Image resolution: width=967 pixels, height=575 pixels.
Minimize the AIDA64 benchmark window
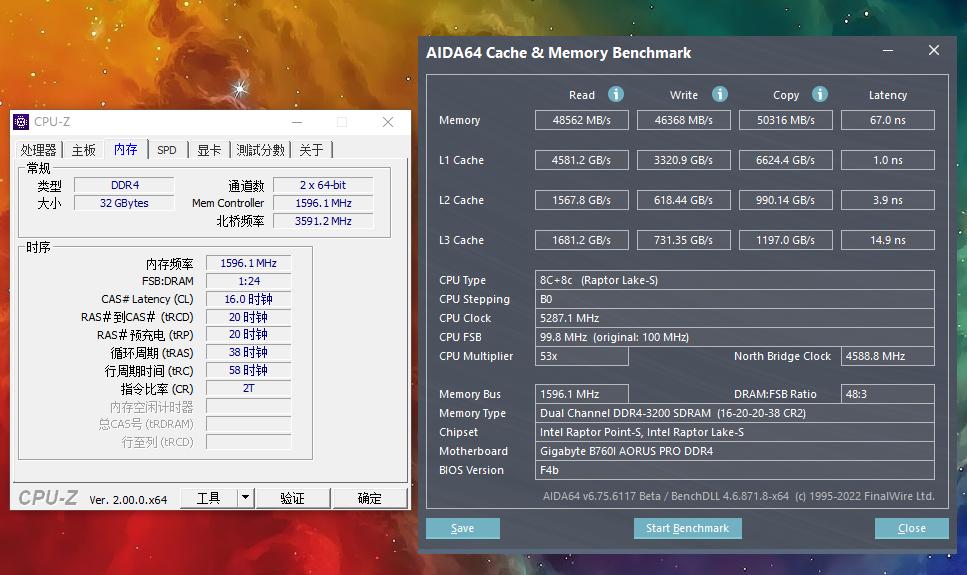[x=888, y=51]
